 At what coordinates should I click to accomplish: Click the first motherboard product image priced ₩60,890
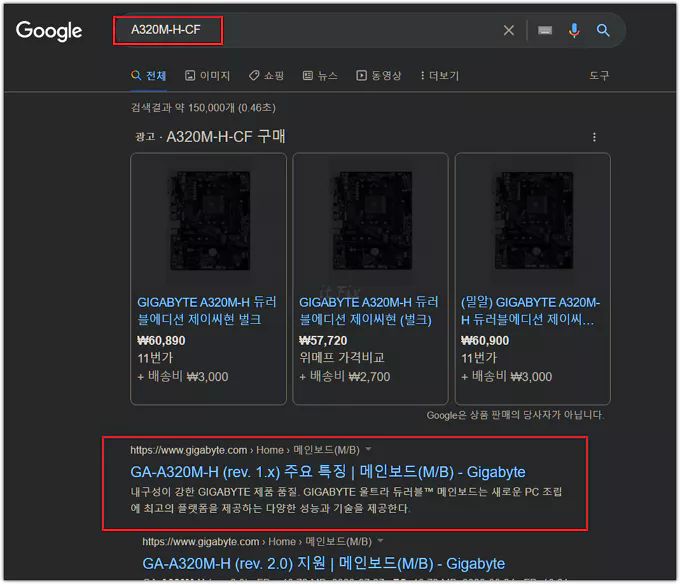pos(210,221)
